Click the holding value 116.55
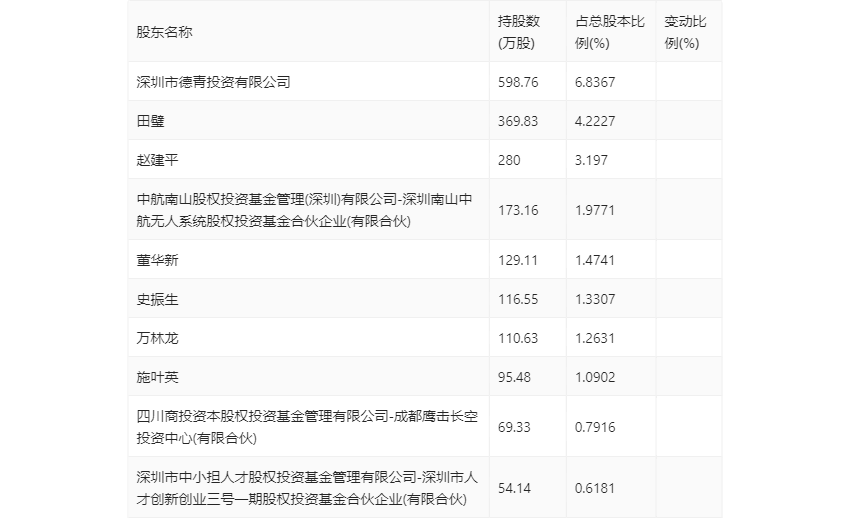The image size is (850, 518). pos(518,299)
